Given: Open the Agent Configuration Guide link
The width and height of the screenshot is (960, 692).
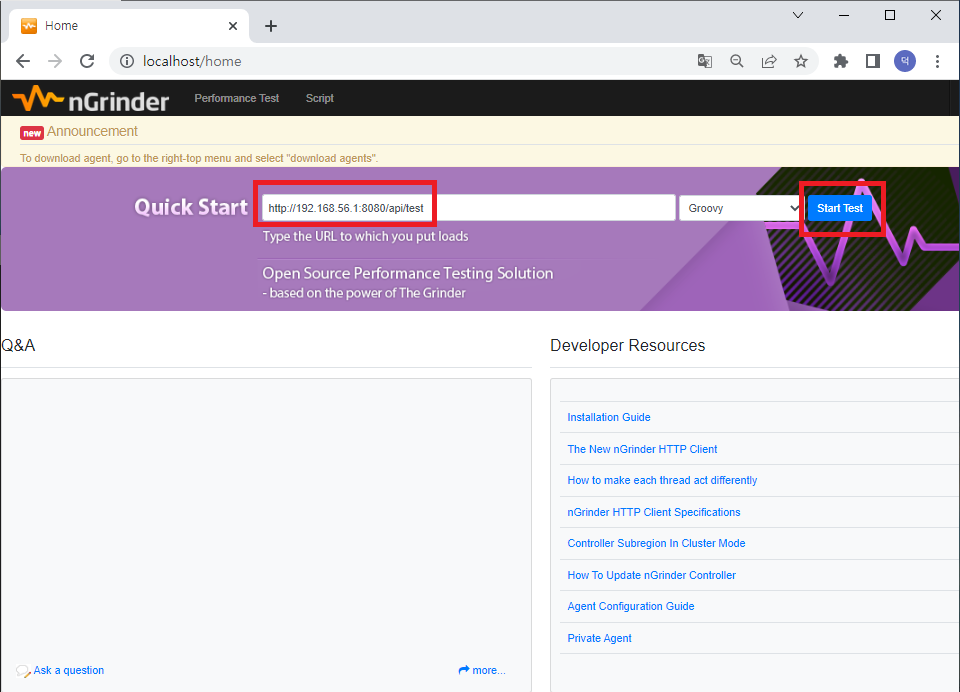Looking at the screenshot, I should pyautogui.click(x=630, y=606).
